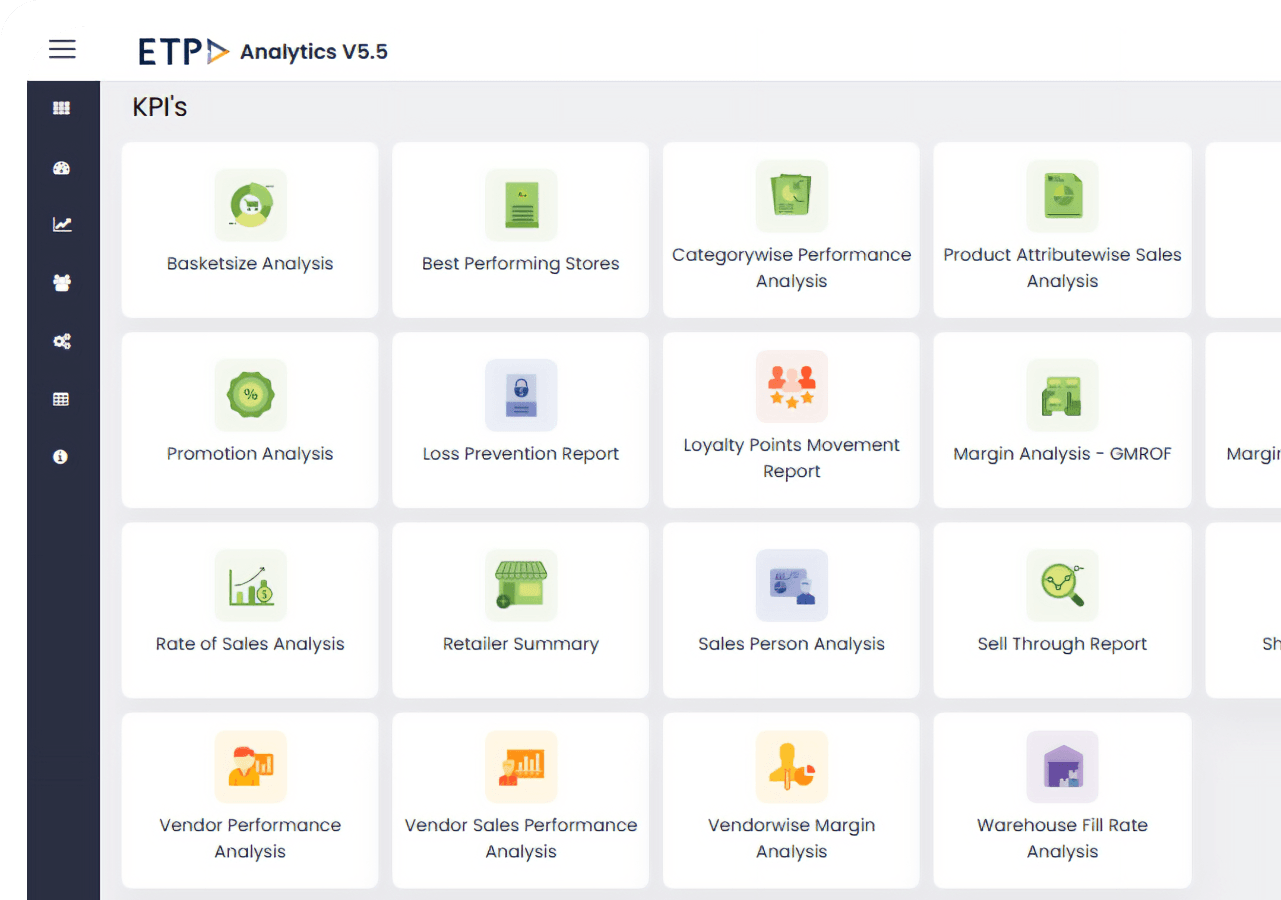
Task: Open the settings gears icon in sidebar
Action: [61, 342]
